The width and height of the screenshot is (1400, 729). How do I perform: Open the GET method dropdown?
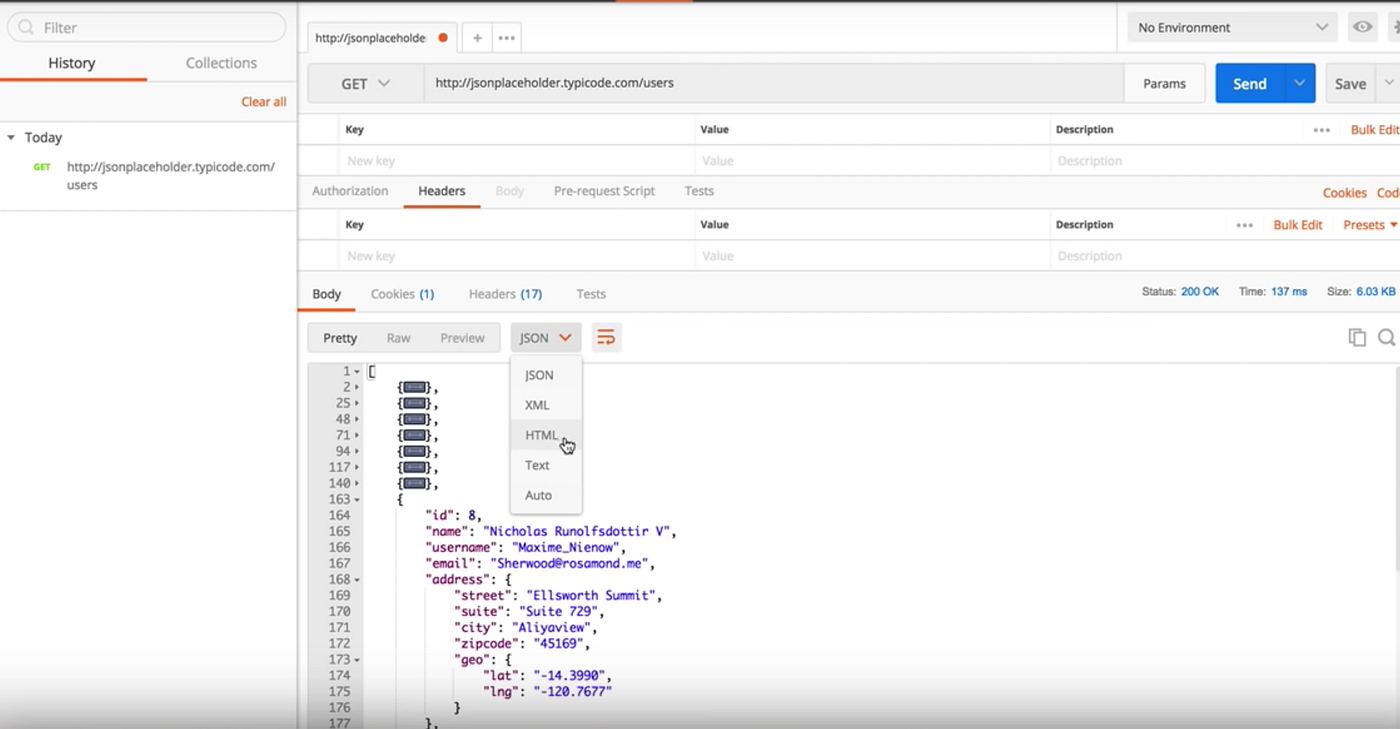(365, 83)
